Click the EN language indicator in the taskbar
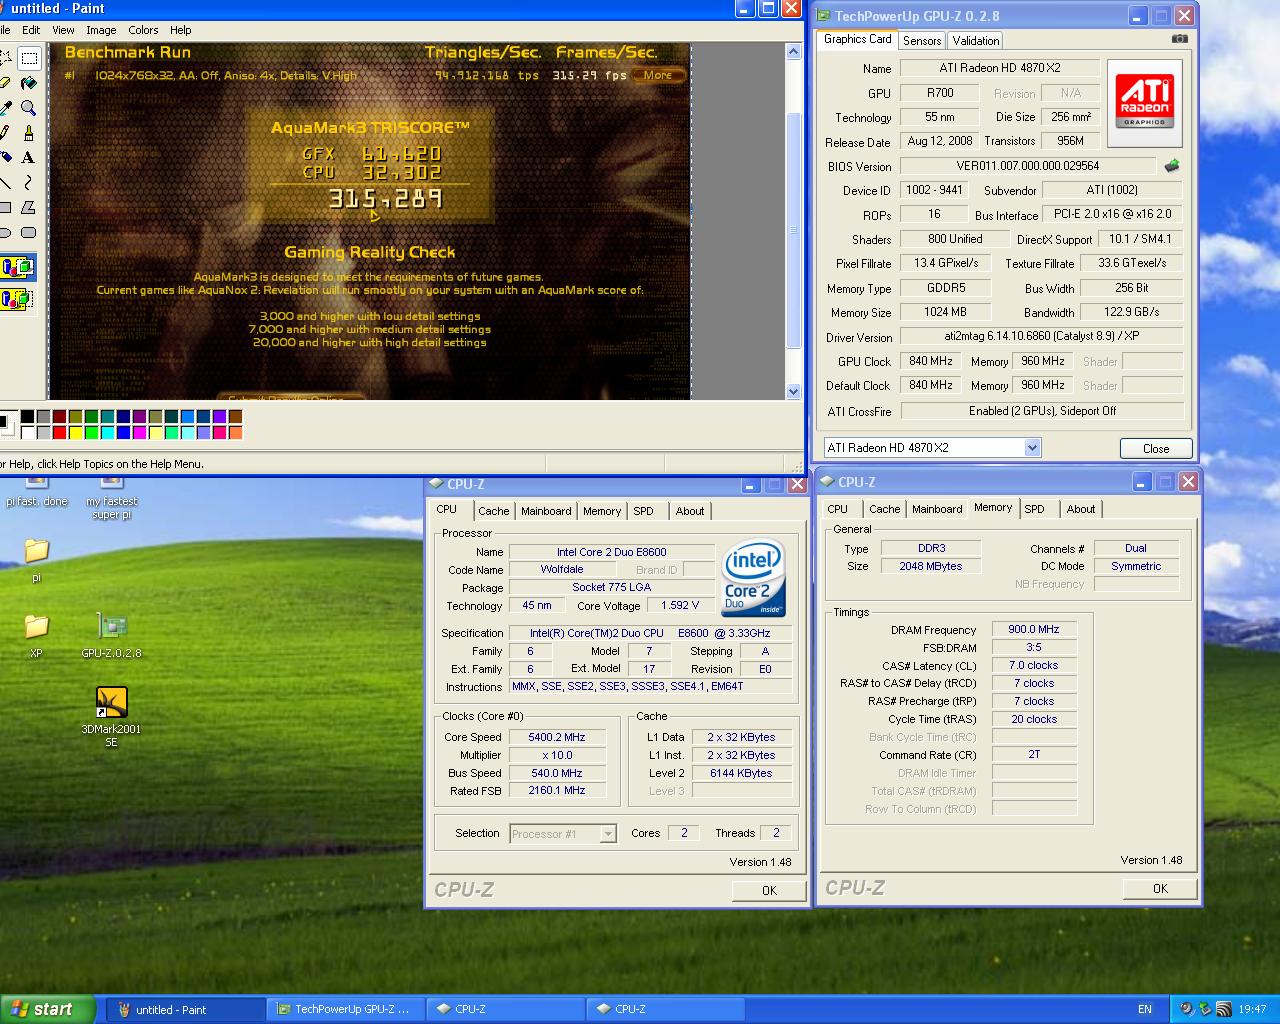The width and height of the screenshot is (1280, 1024). click(1145, 1009)
